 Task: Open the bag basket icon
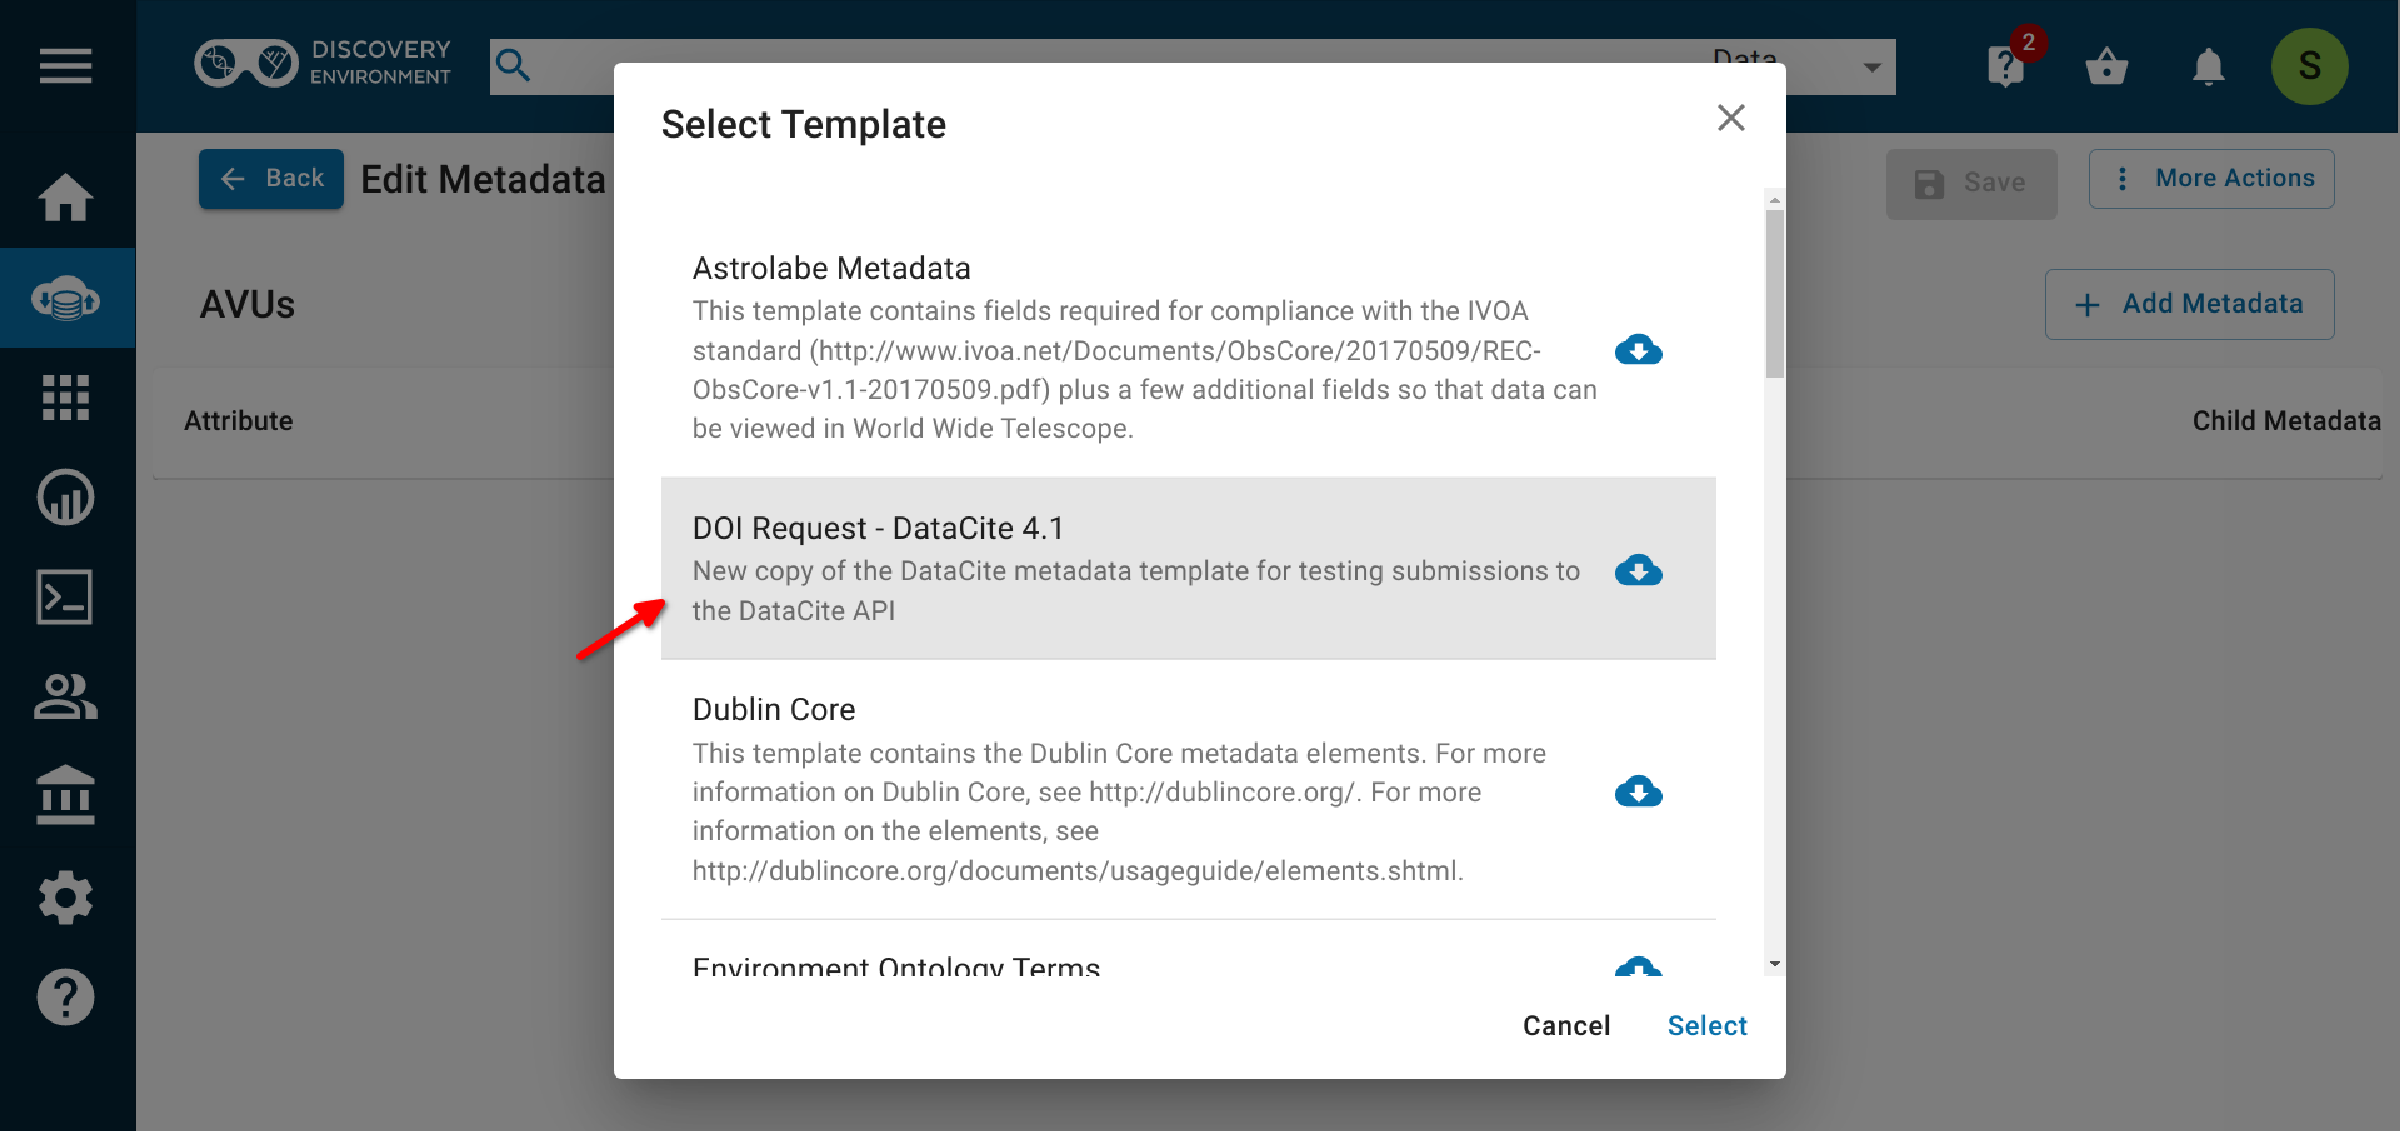[x=2107, y=67]
